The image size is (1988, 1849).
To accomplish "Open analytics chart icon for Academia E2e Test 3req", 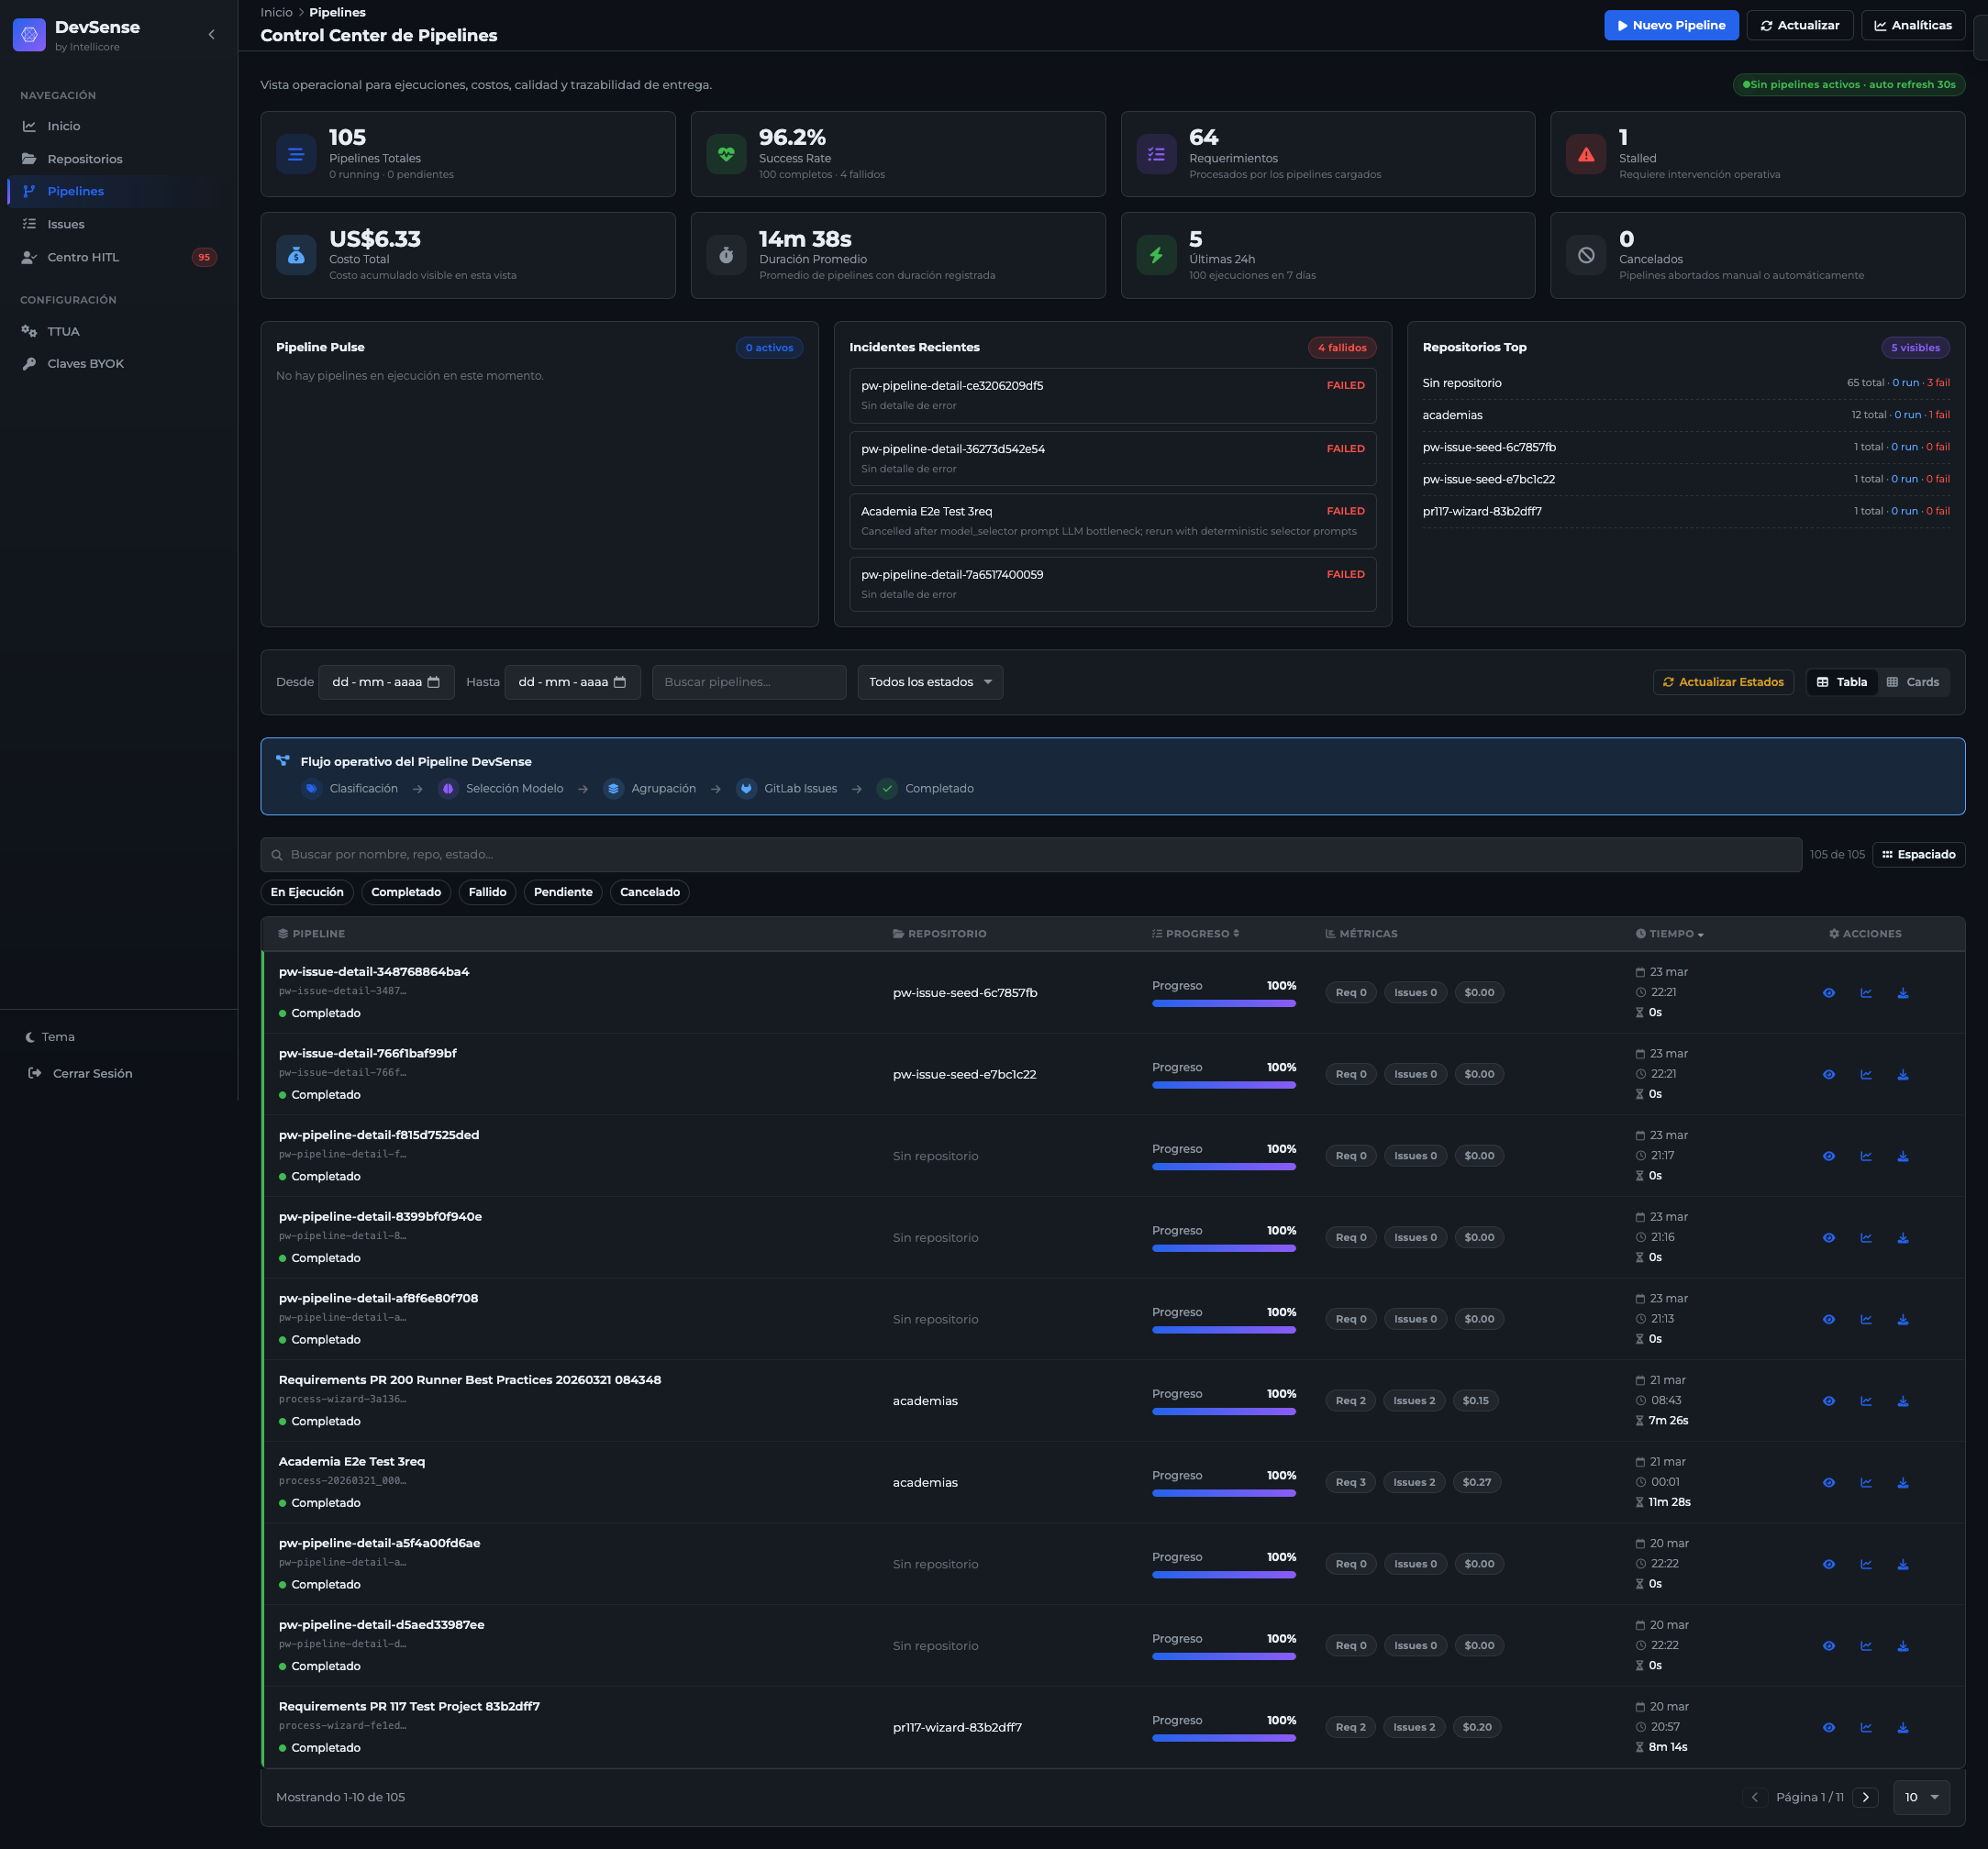I will click(x=1865, y=1483).
